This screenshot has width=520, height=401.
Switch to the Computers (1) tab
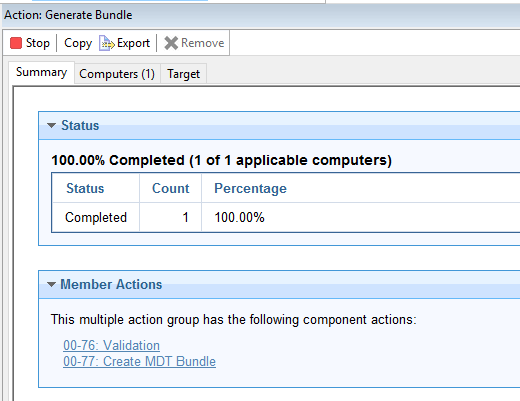pos(117,74)
